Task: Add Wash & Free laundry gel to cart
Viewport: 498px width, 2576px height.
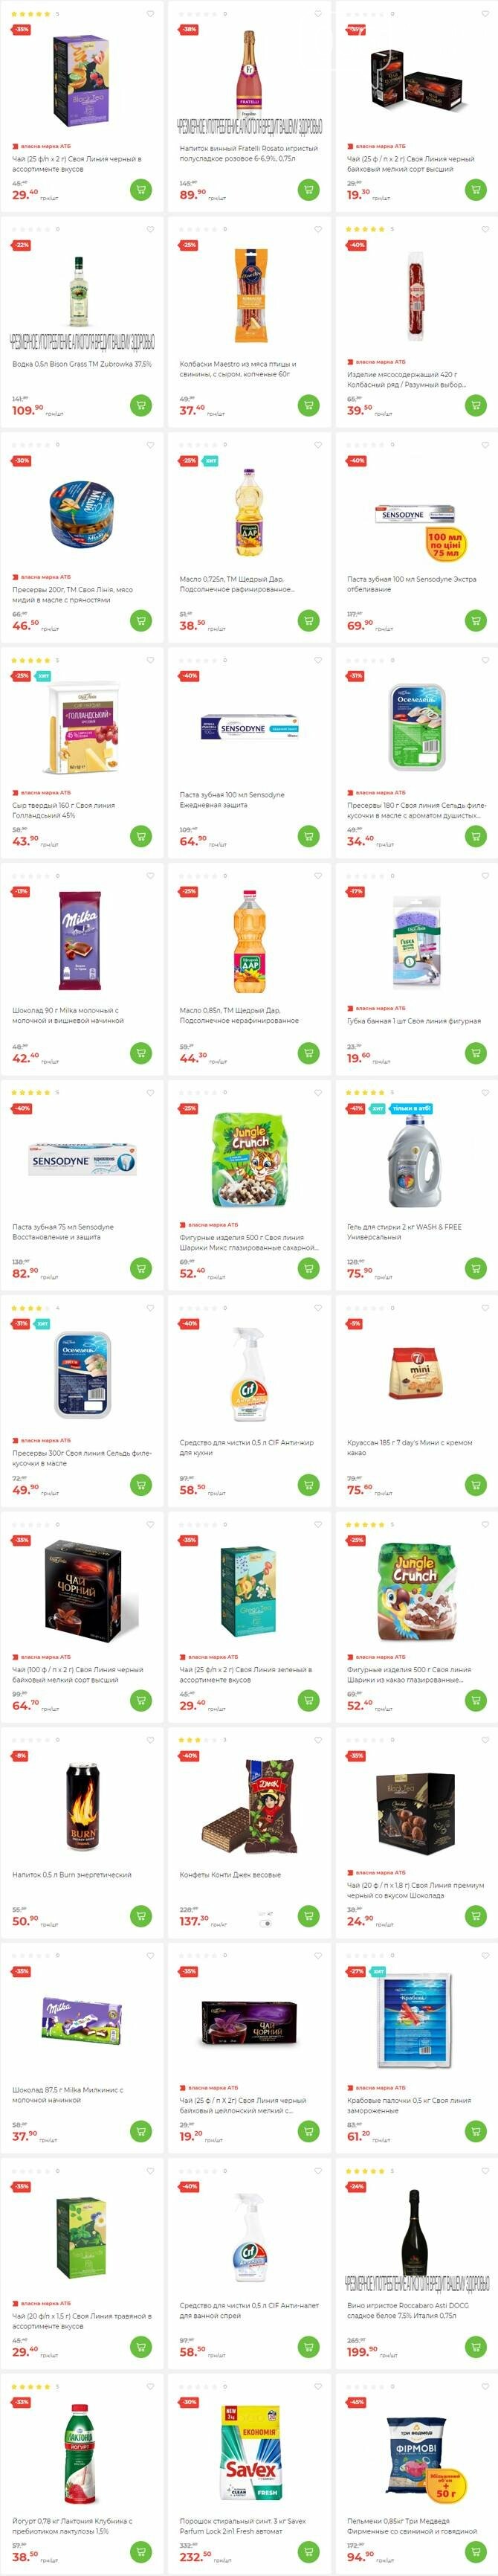Action: pos(476,1268)
